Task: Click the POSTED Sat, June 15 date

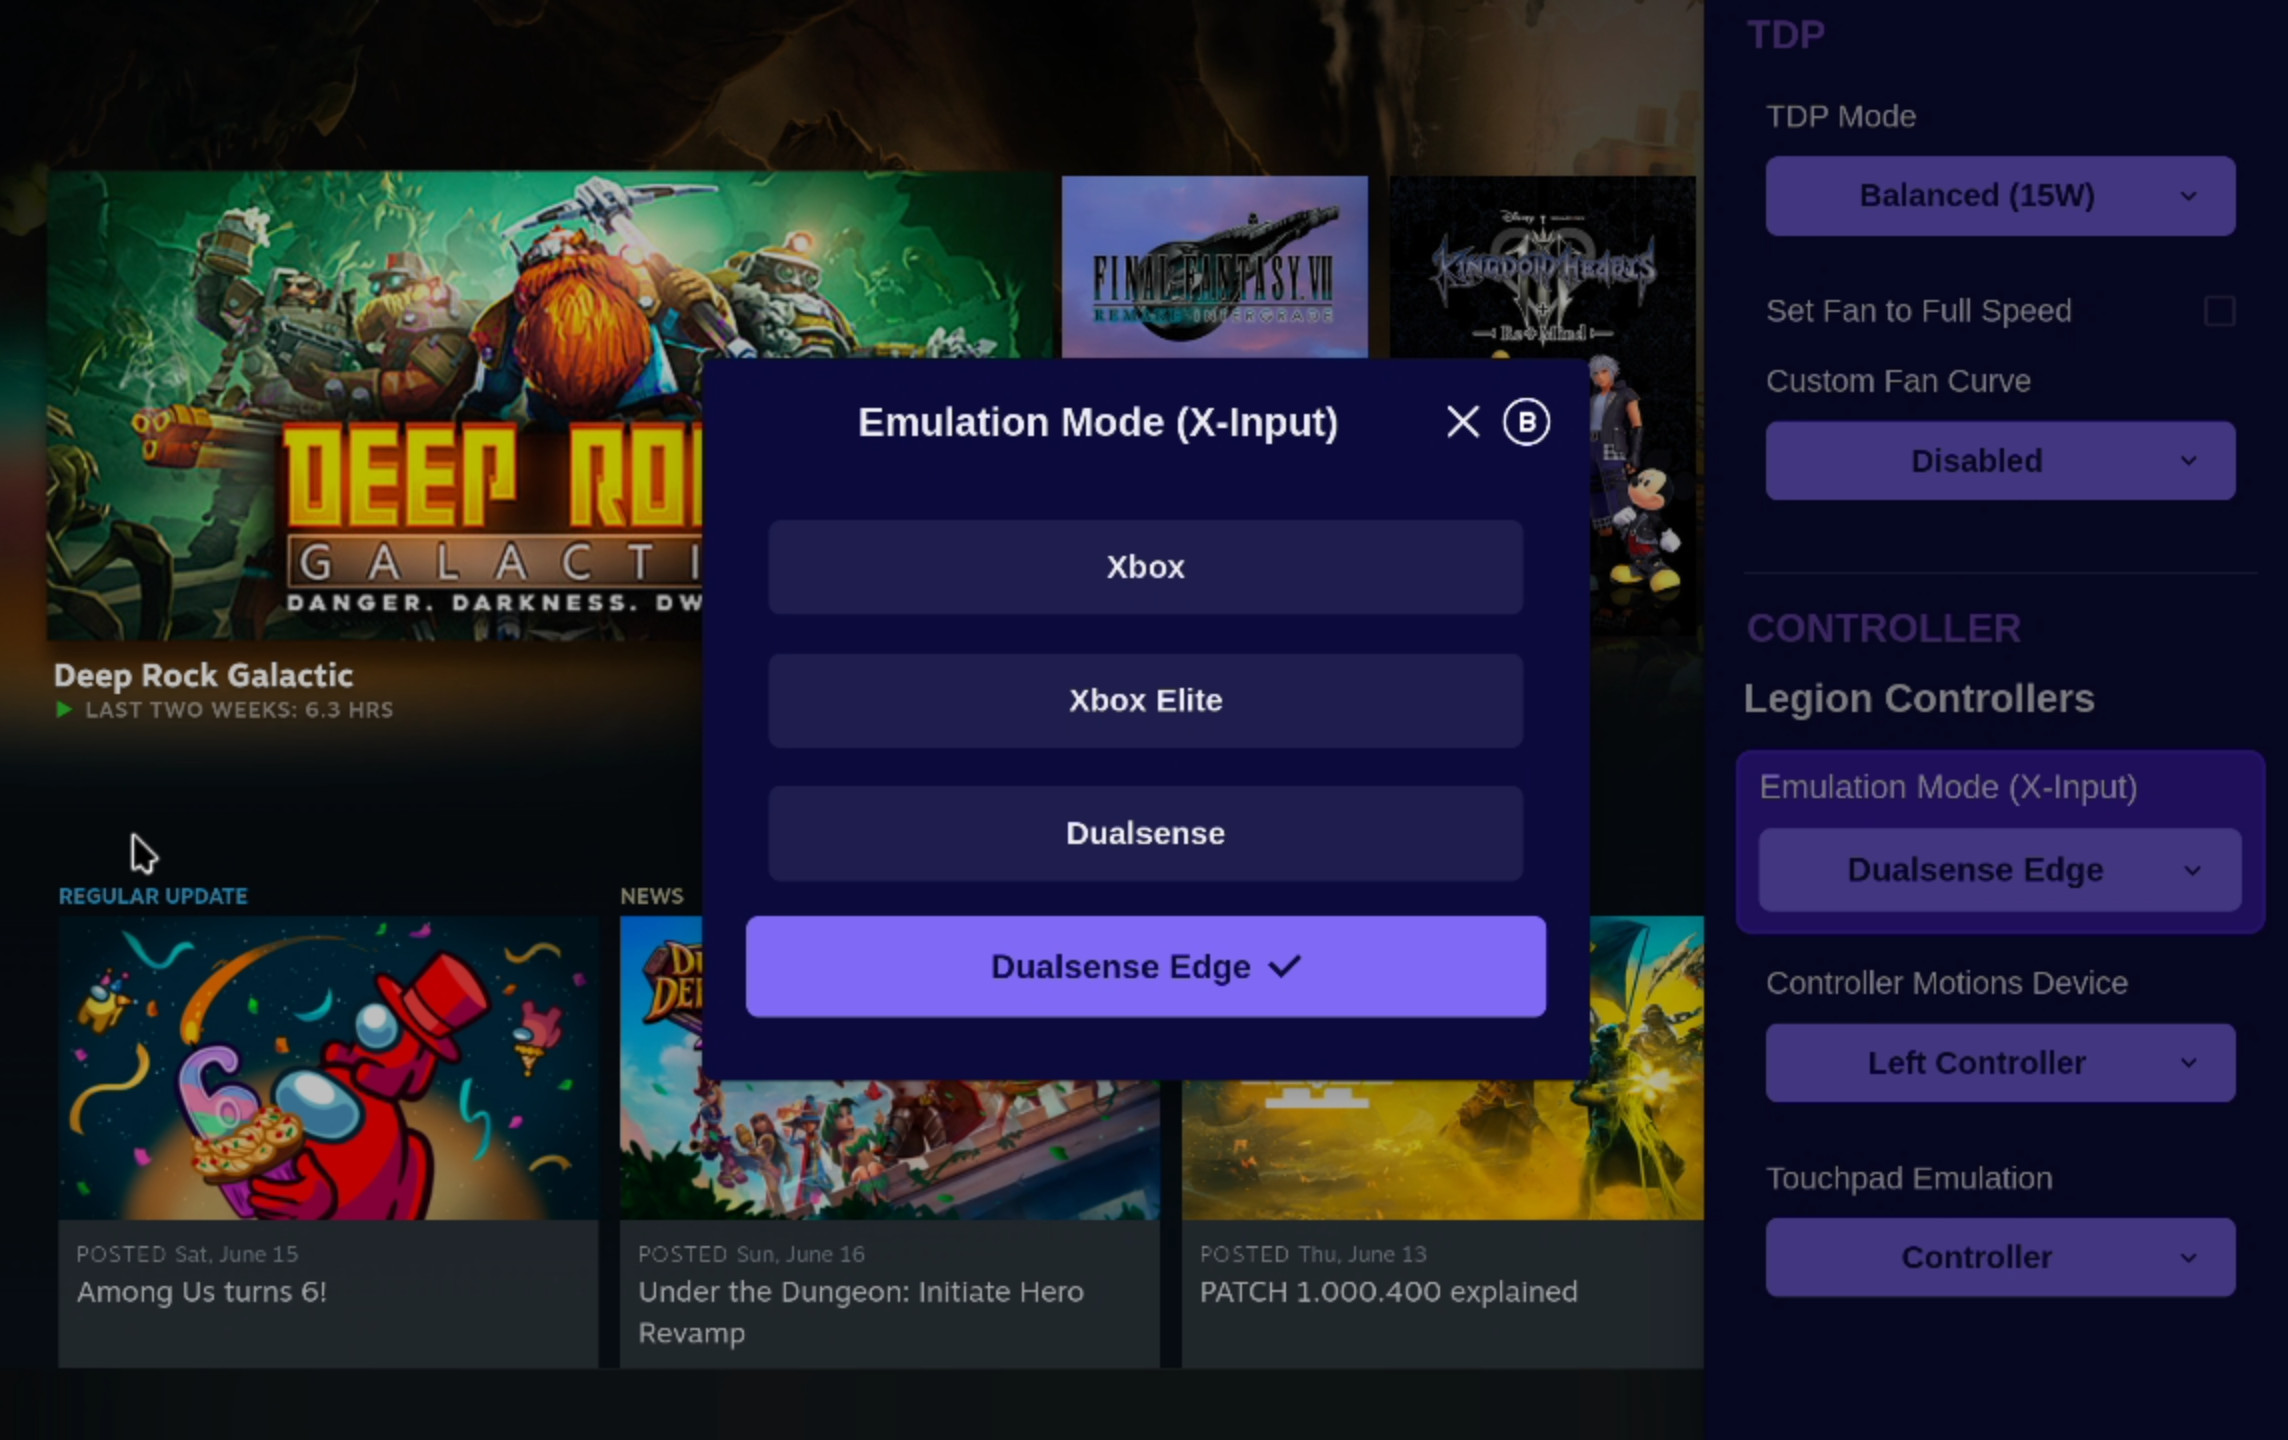Action: (x=187, y=1254)
